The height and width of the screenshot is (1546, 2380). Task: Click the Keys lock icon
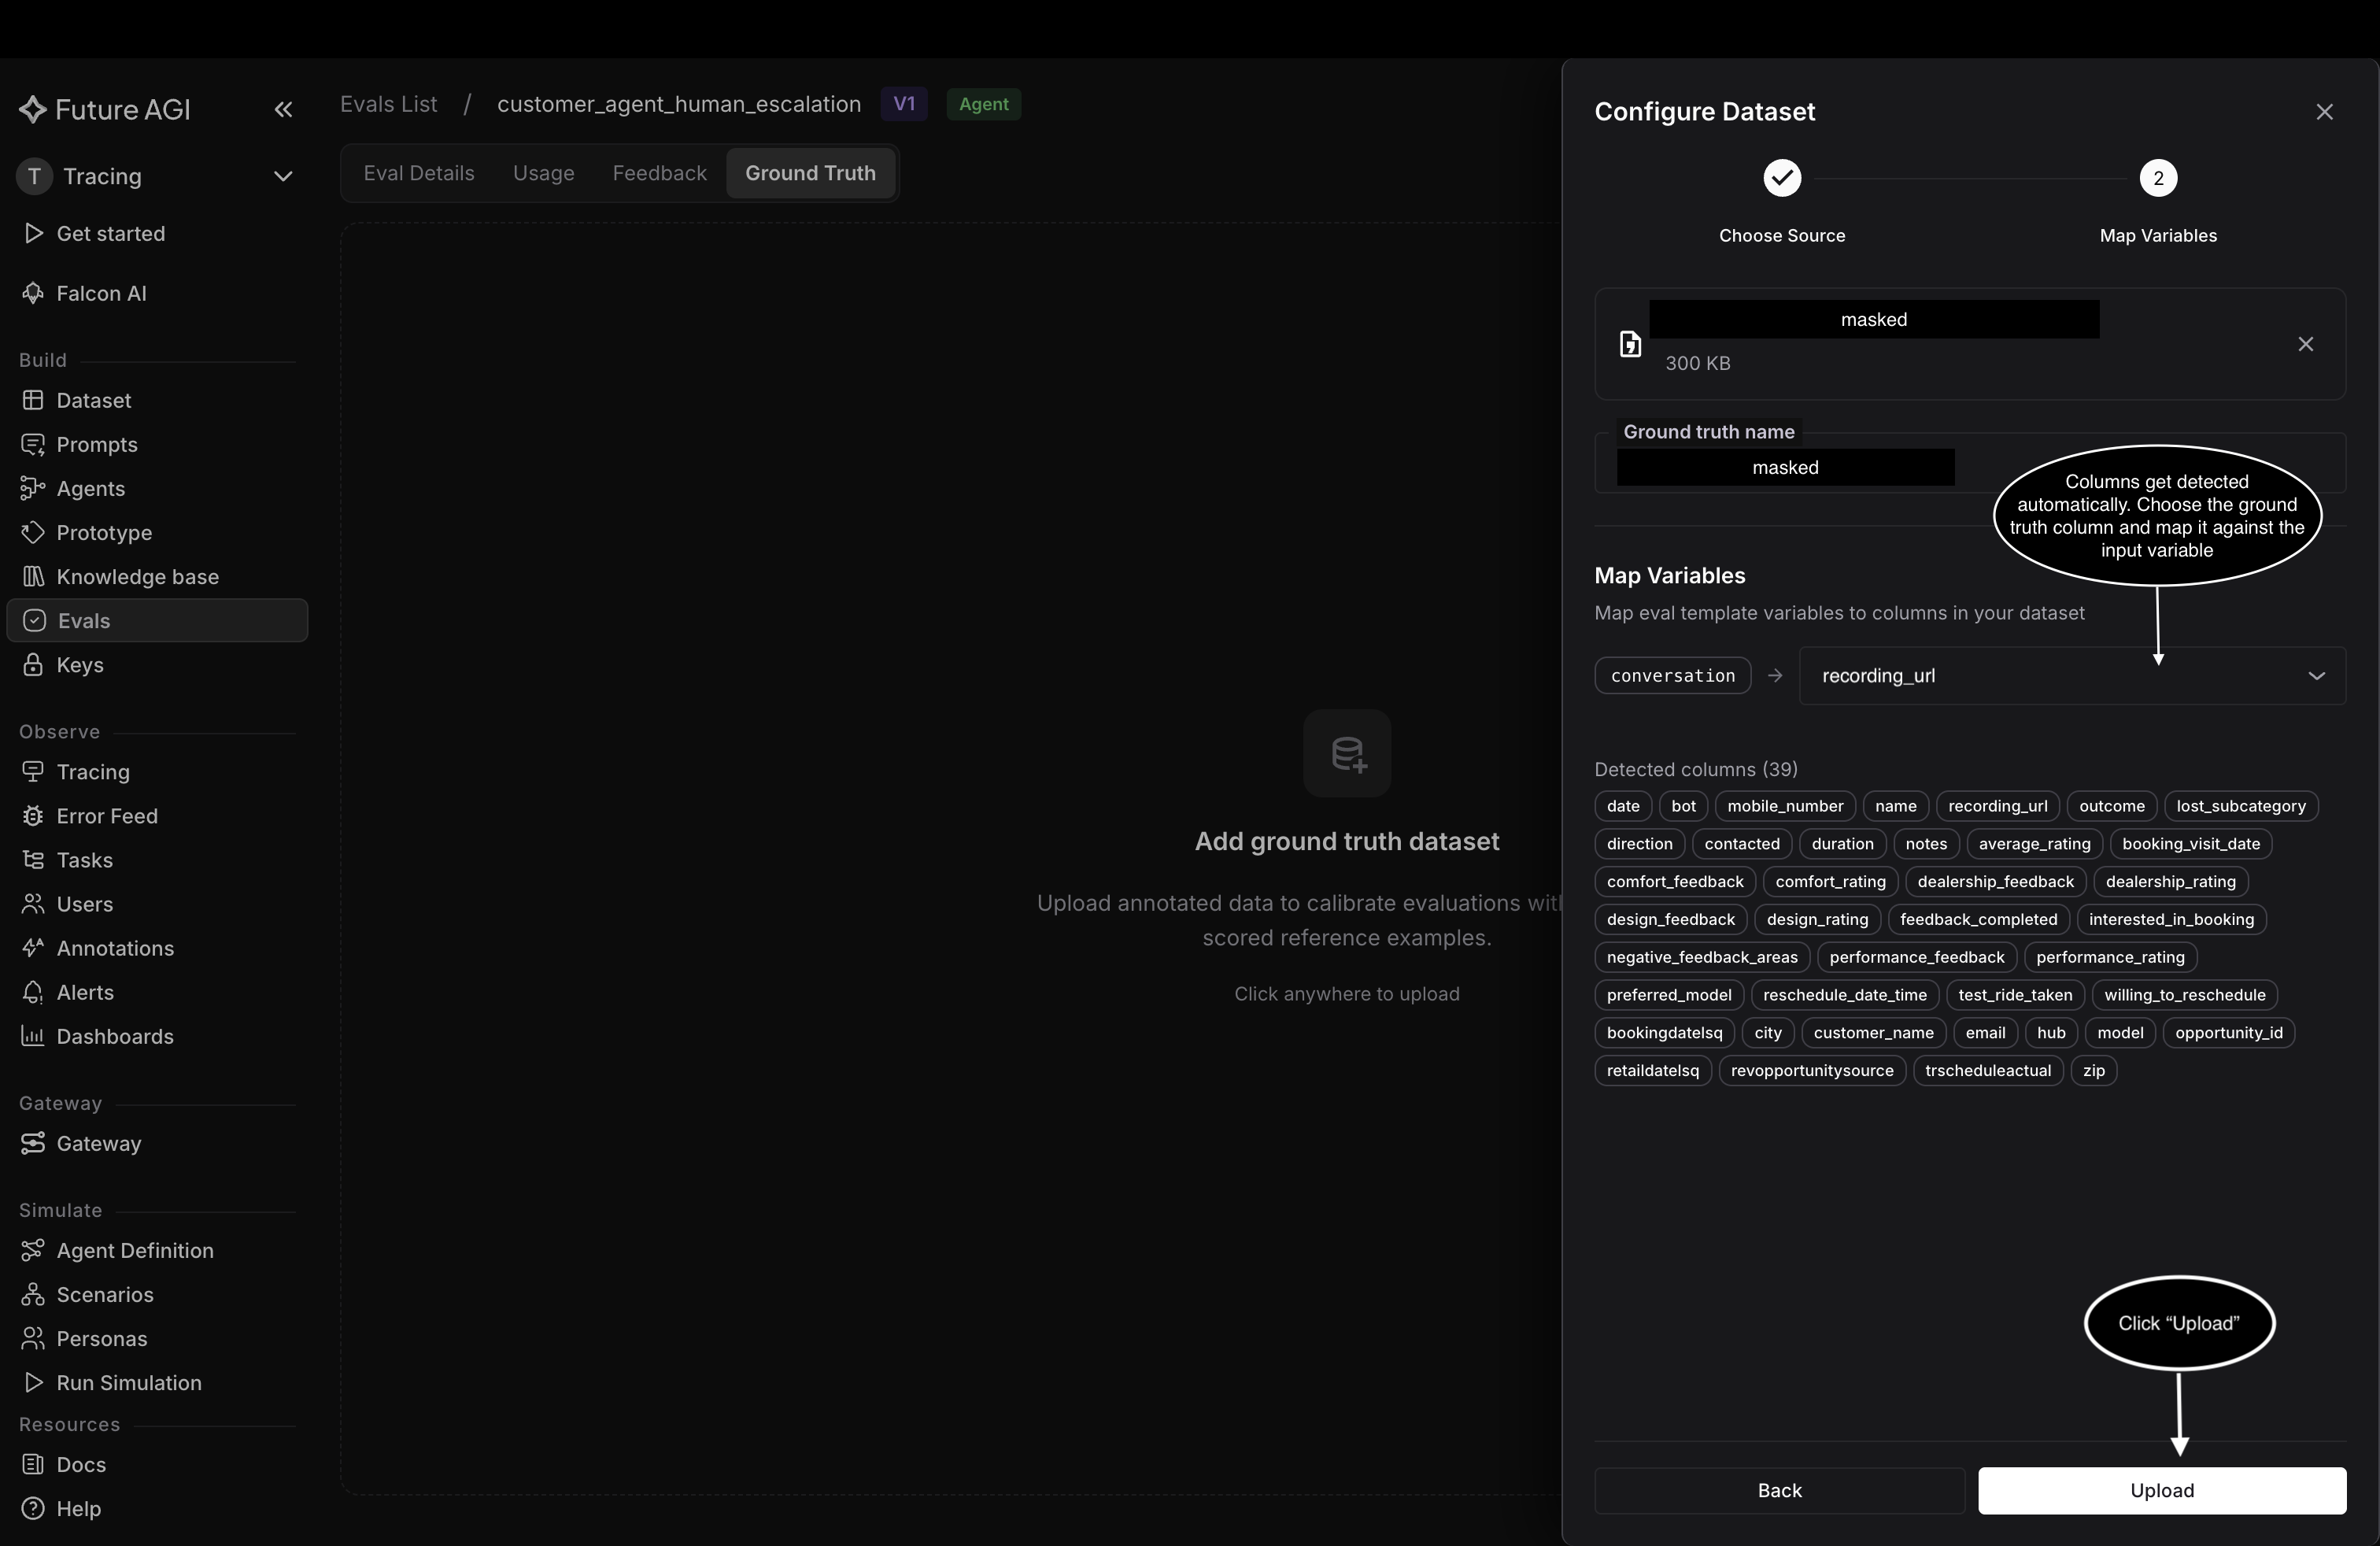[33, 664]
